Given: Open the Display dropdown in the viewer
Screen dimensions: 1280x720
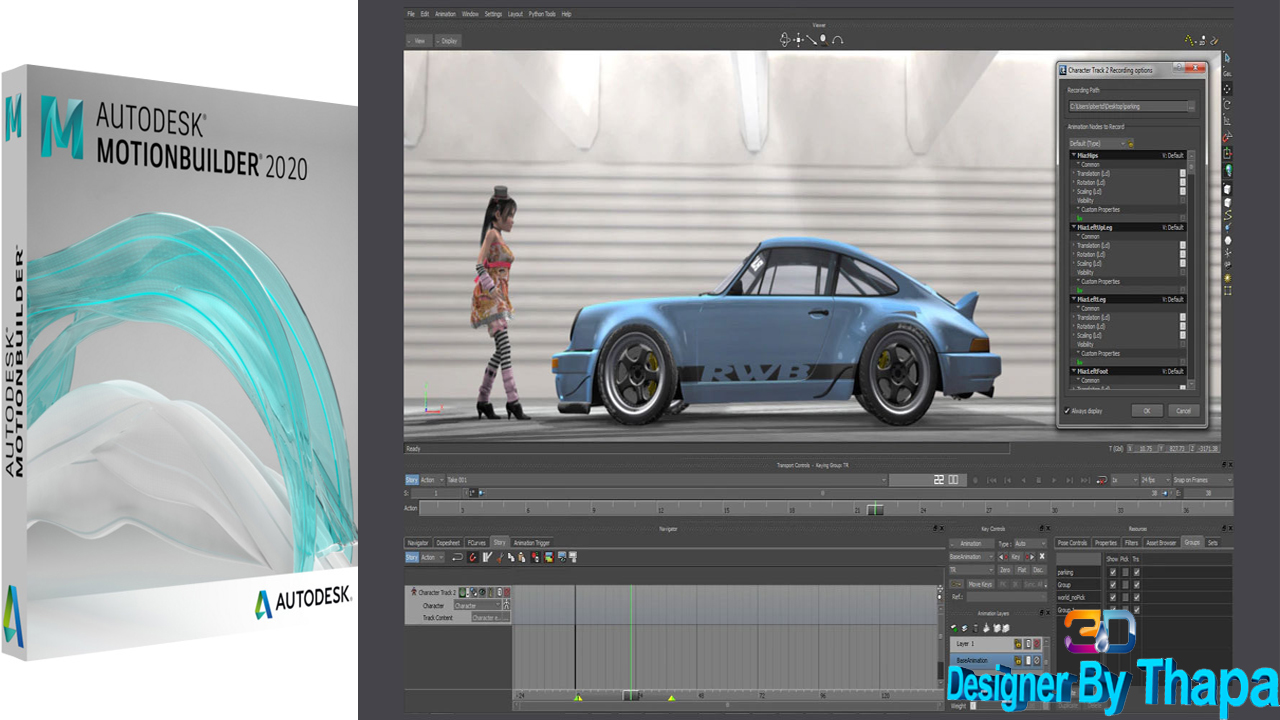Looking at the screenshot, I should [447, 41].
